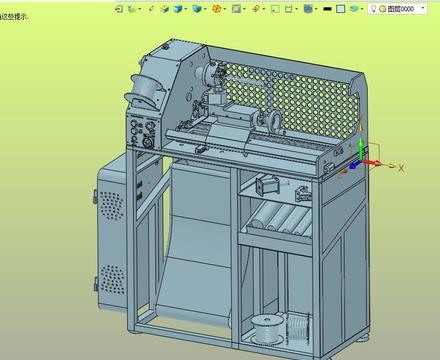
Task: Click the teal layered plane icon
Action: [354, 9]
